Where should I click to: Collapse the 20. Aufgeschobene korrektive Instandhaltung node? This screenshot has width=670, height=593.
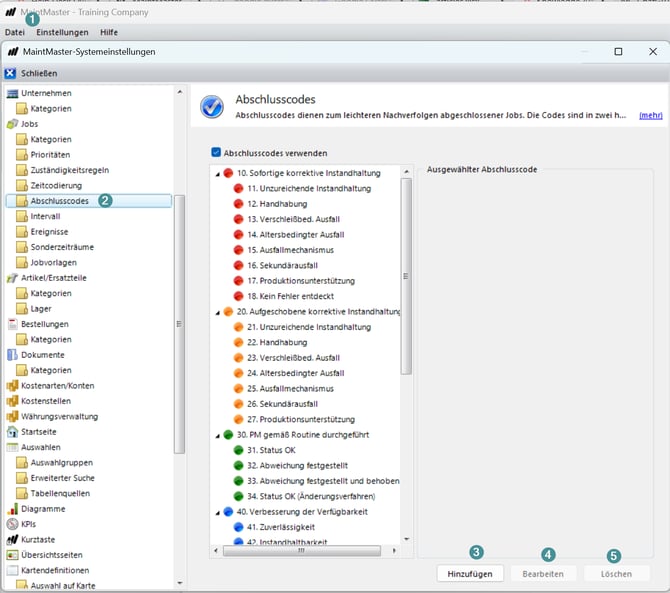pyautogui.click(x=217, y=312)
